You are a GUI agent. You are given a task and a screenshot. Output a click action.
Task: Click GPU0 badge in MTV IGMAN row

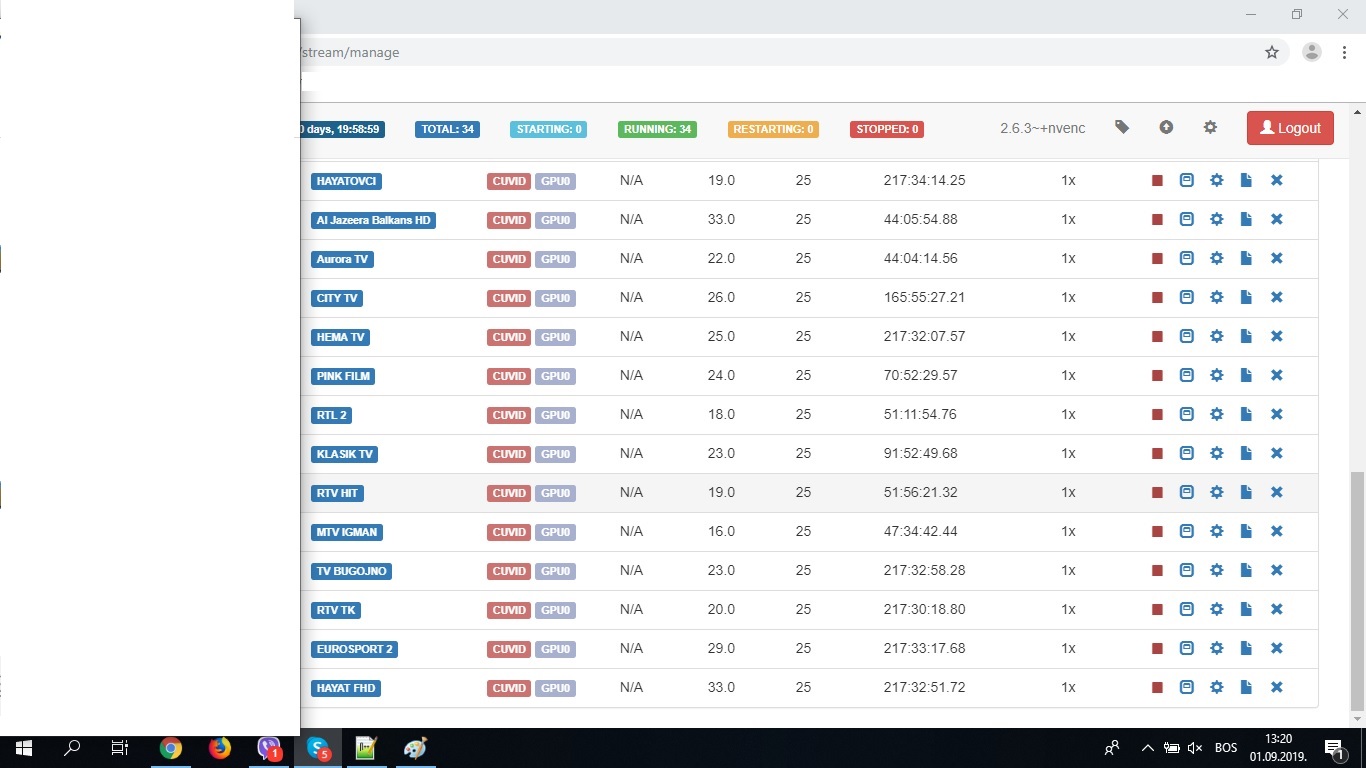click(x=555, y=532)
